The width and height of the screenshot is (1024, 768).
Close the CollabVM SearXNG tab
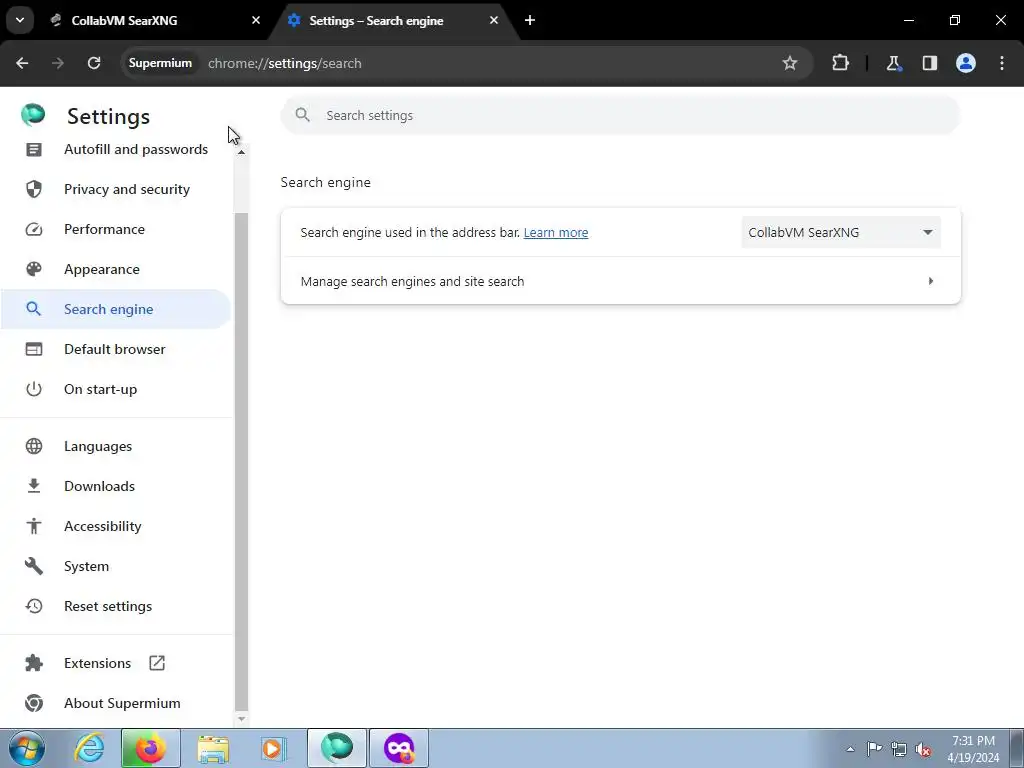(x=256, y=20)
